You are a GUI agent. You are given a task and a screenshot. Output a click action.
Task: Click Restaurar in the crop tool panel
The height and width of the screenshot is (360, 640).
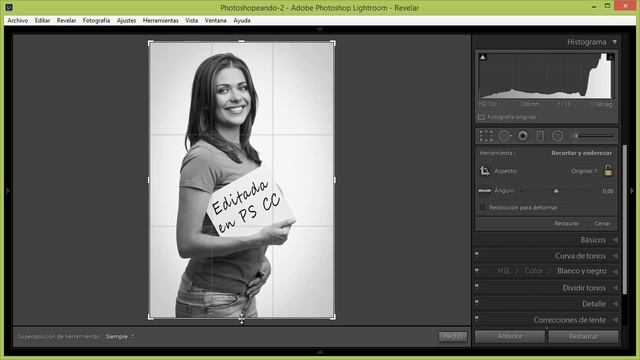pos(566,224)
